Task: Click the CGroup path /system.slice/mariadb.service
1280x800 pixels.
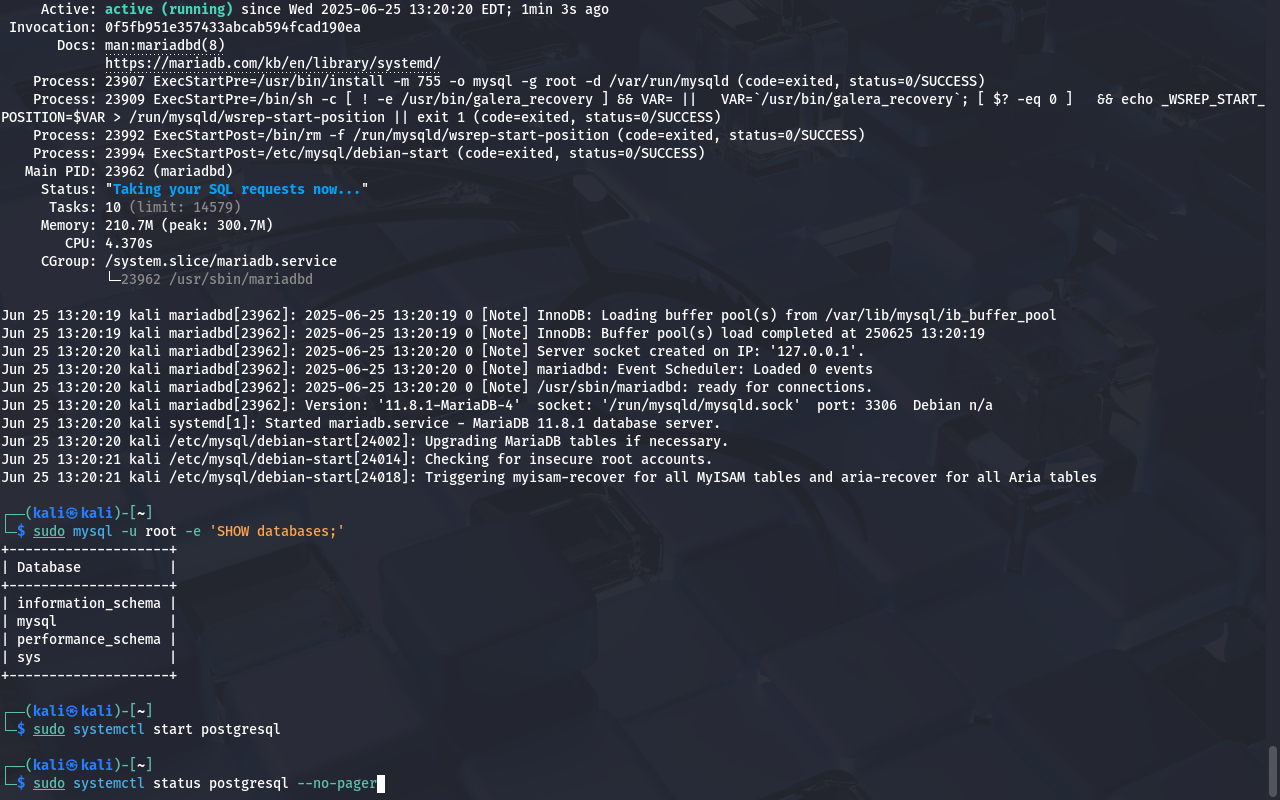Action: coord(221,261)
